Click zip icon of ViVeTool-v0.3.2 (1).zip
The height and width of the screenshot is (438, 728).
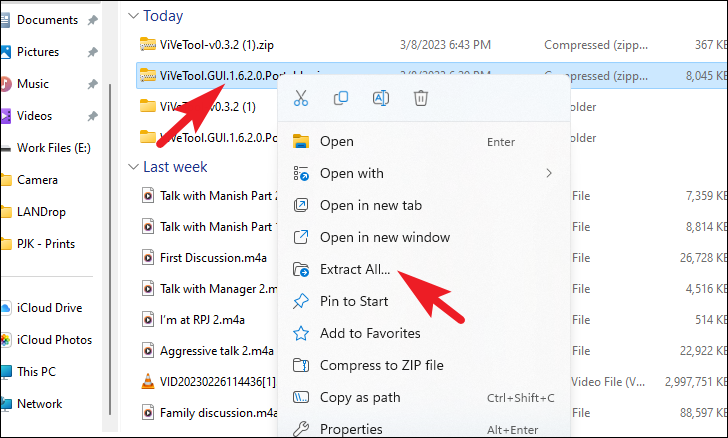(x=148, y=45)
